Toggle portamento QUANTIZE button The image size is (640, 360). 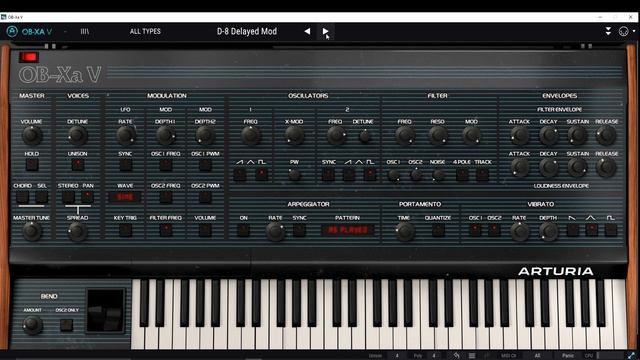(438, 230)
